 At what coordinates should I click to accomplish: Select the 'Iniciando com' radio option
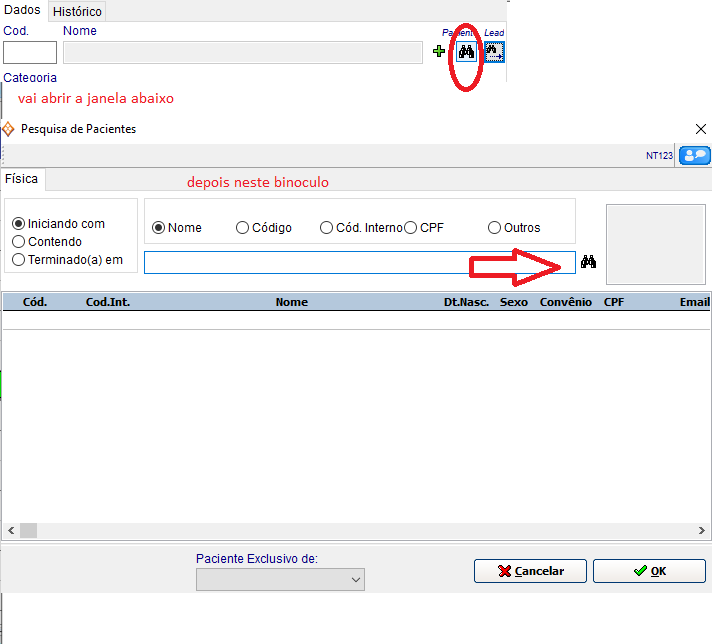18,224
